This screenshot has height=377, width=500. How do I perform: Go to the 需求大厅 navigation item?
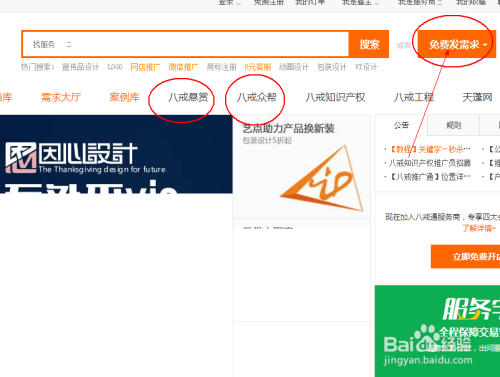(61, 97)
